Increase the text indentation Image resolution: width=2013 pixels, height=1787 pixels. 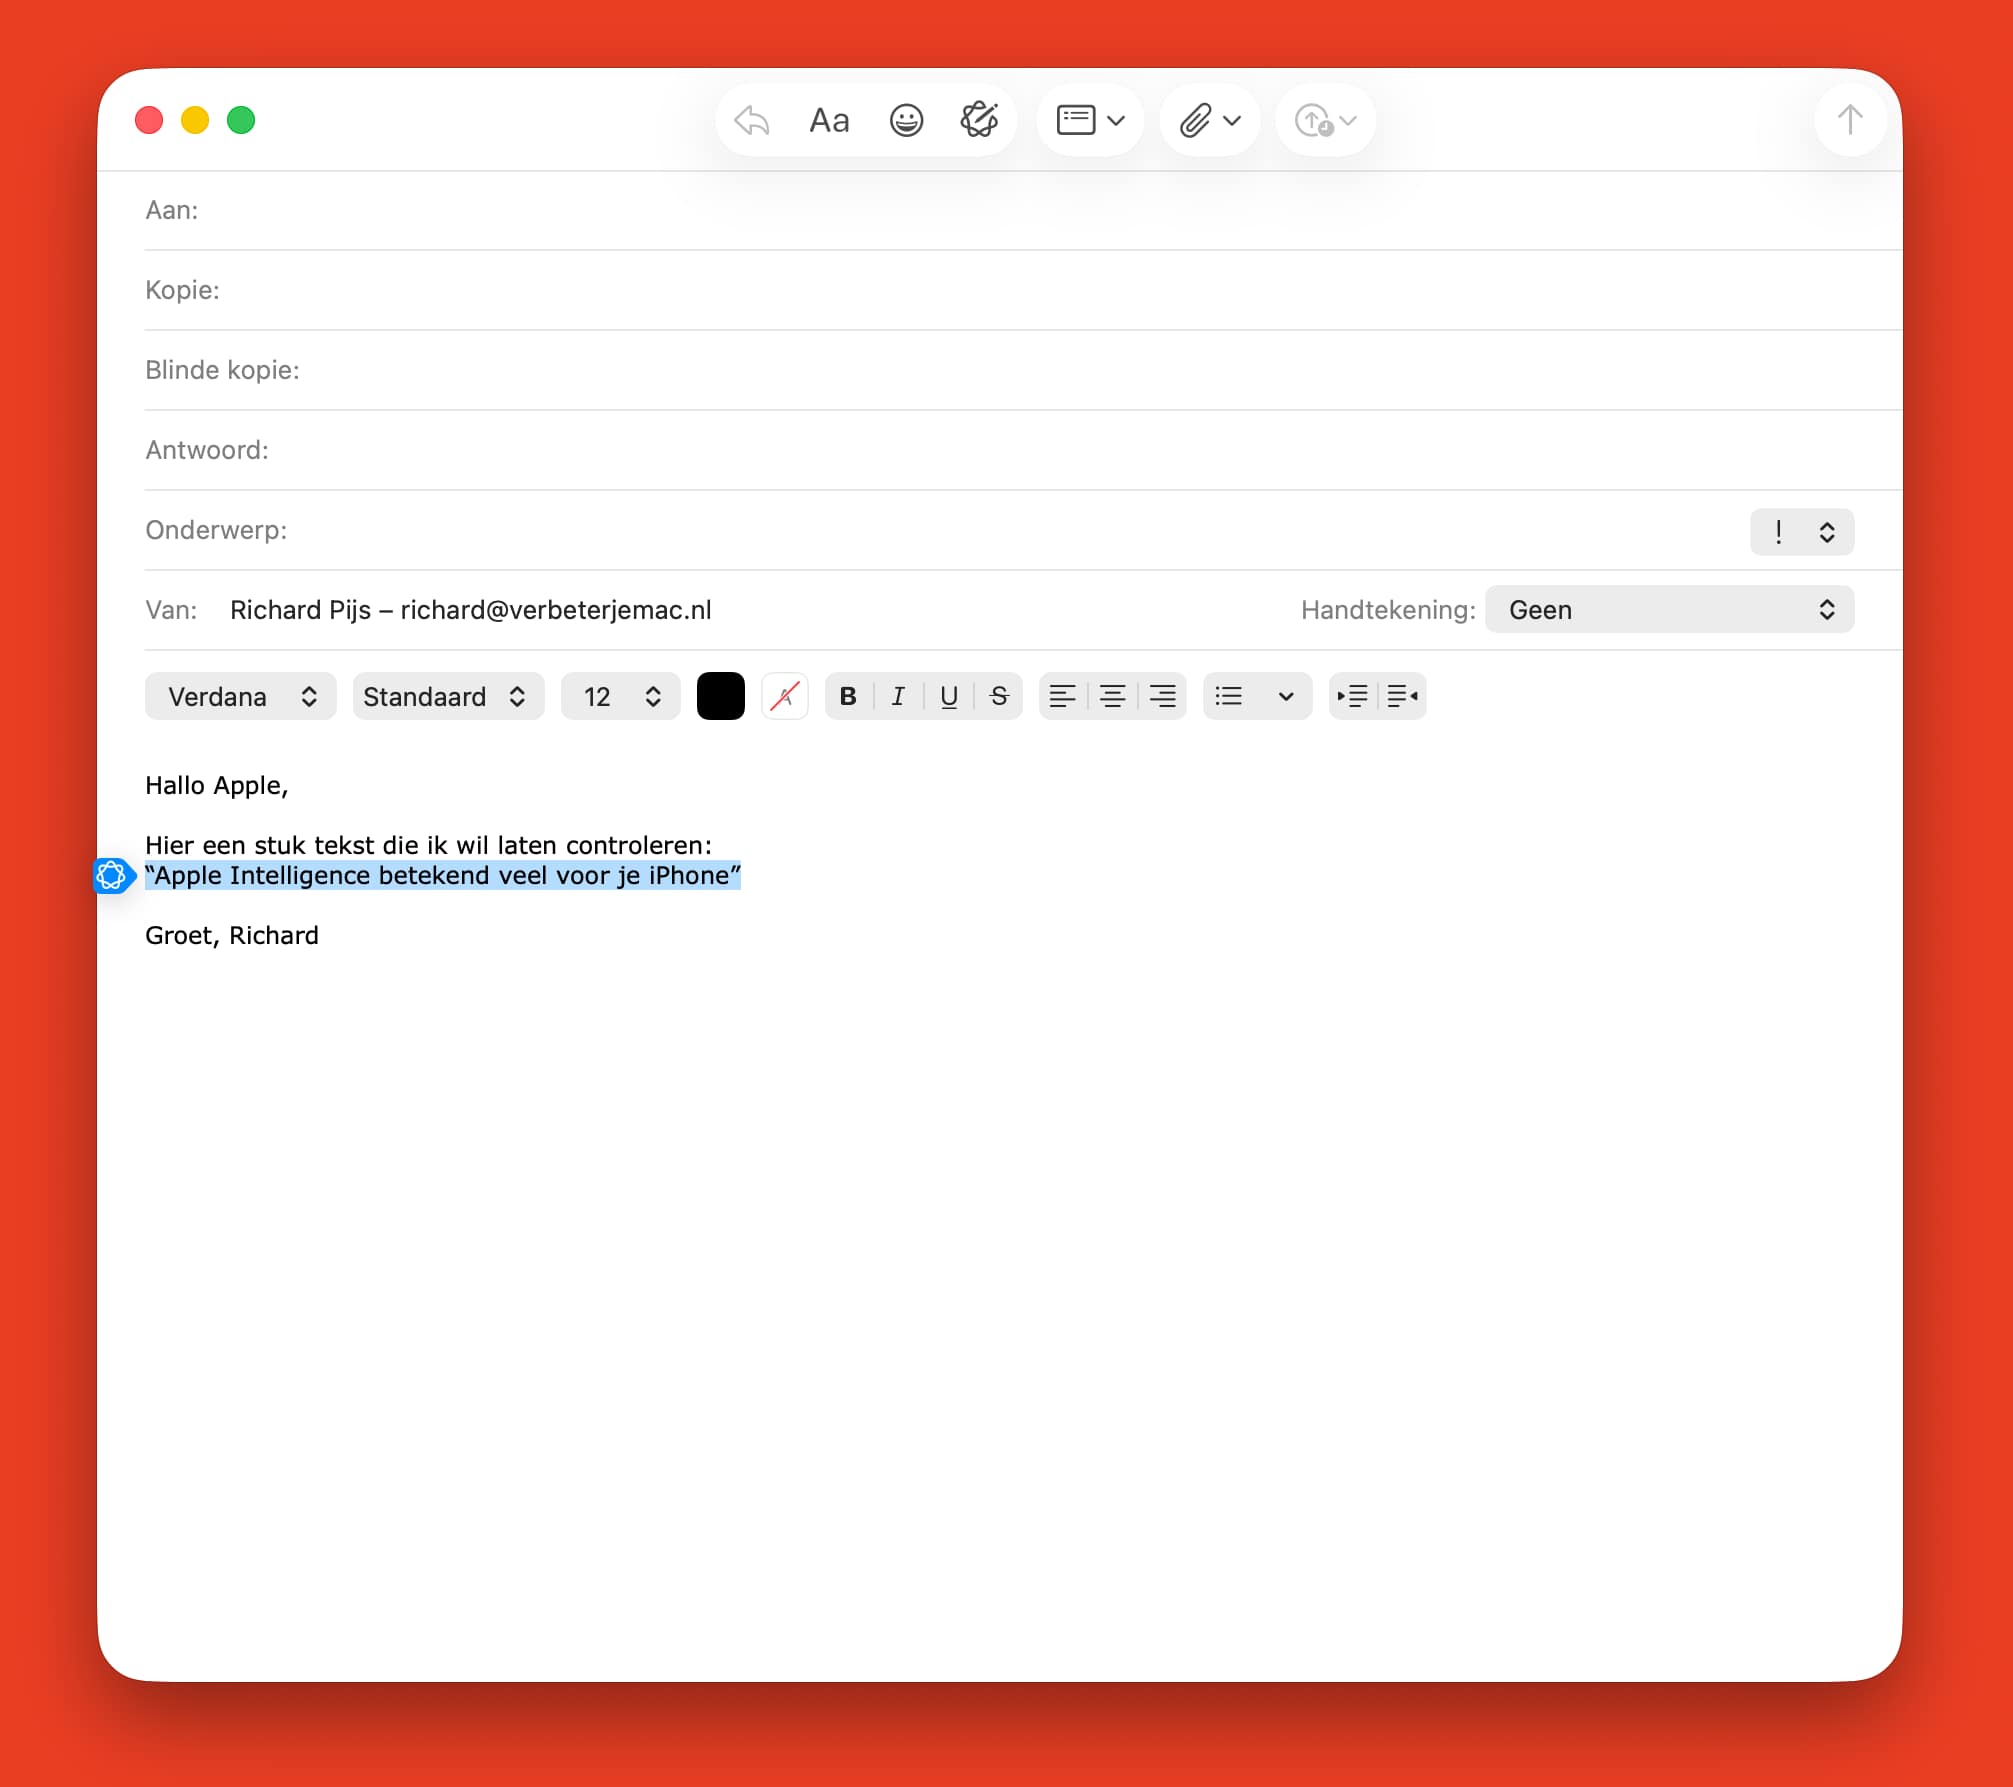pyautogui.click(x=1352, y=696)
